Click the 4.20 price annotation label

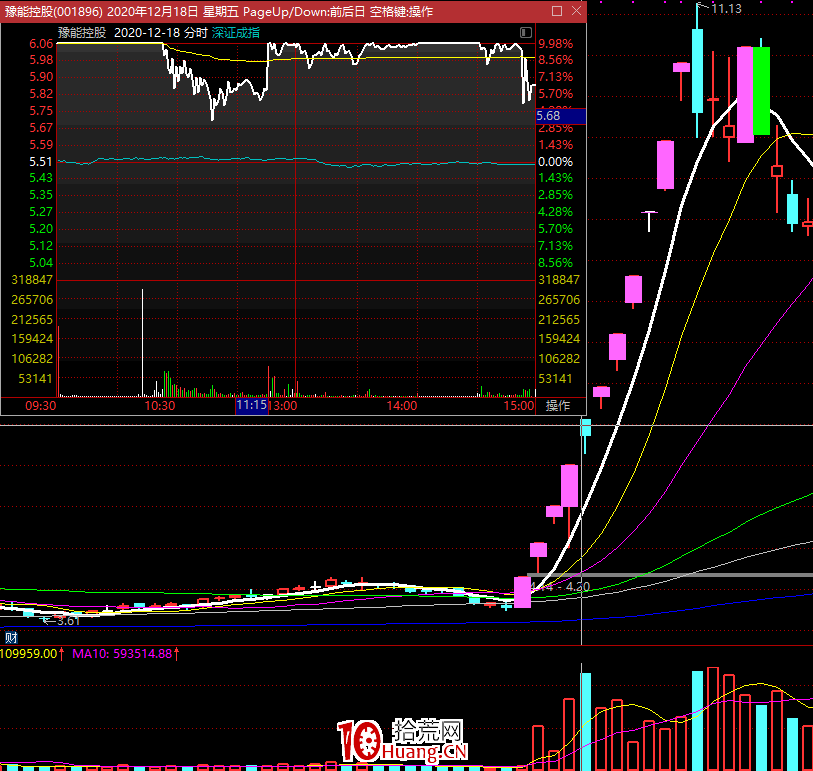click(578, 586)
